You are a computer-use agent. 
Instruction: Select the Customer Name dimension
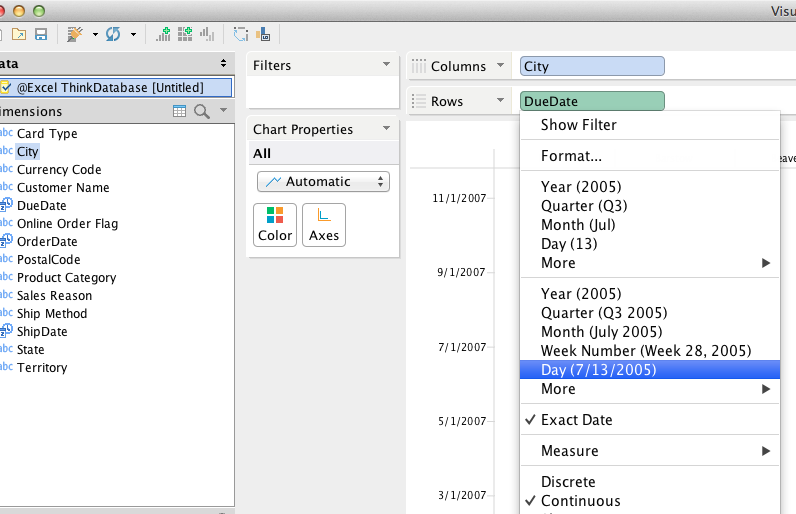pyautogui.click(x=63, y=187)
